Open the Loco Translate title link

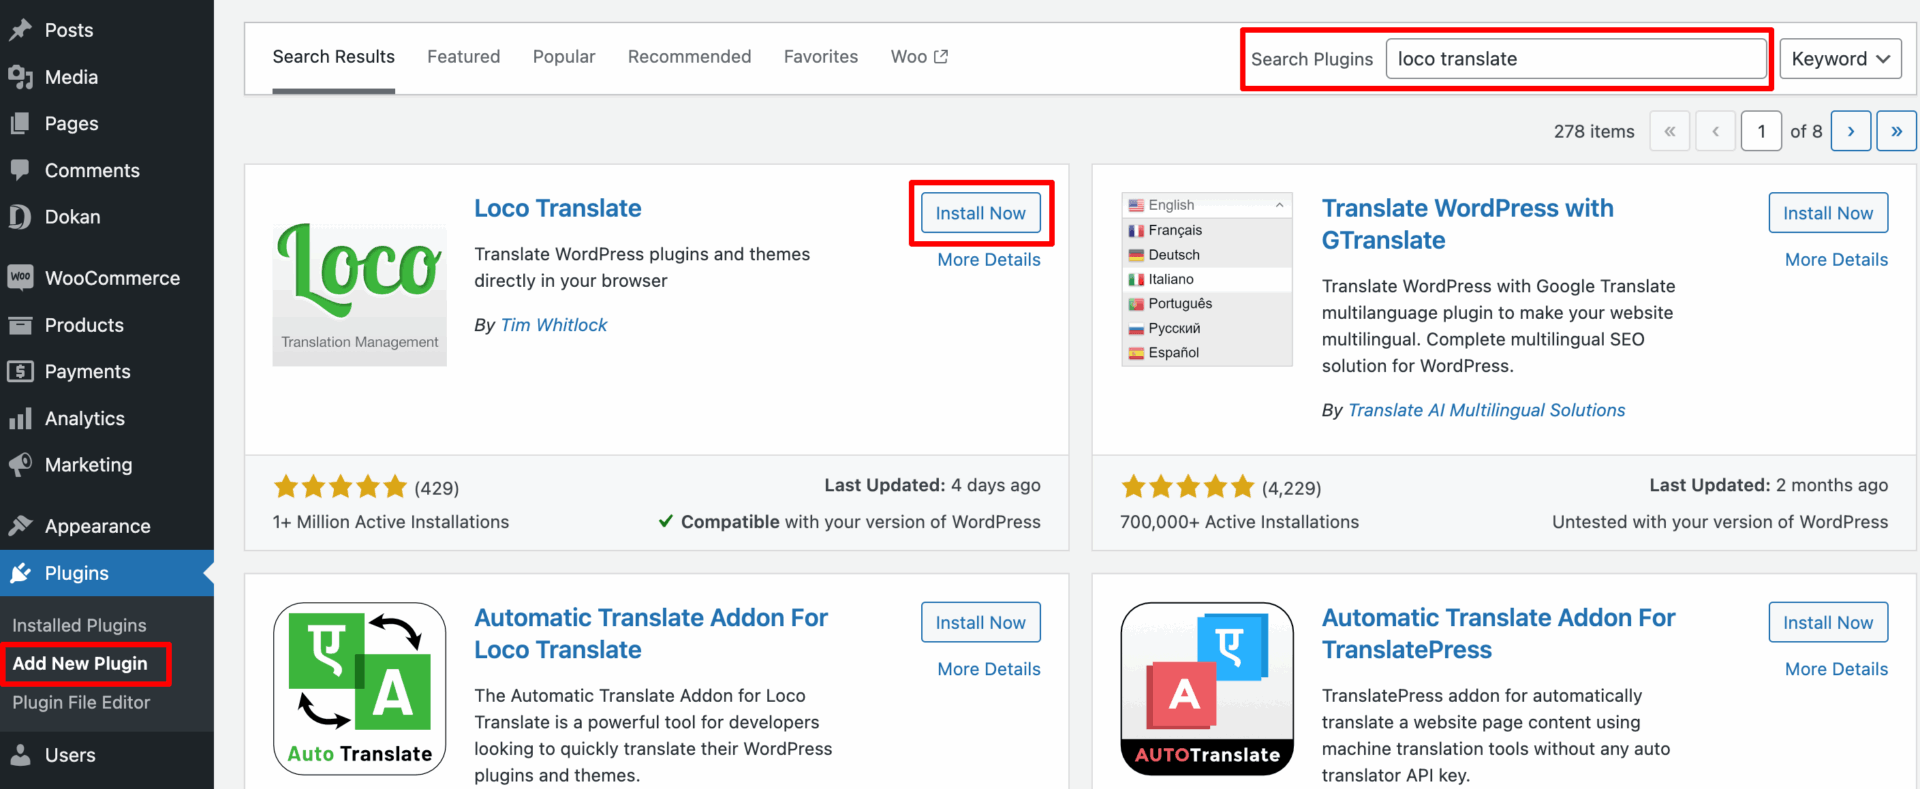pos(558,208)
